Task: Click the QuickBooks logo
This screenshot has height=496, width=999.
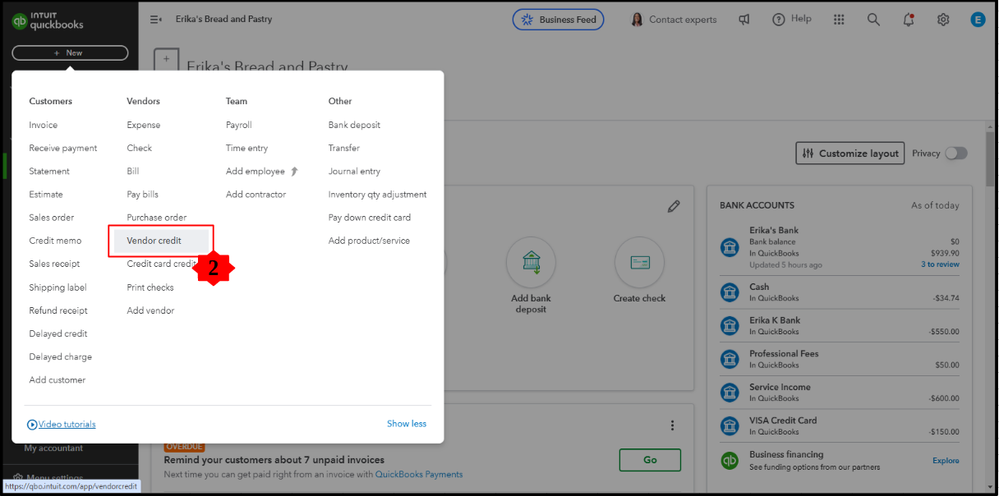Action: [48, 20]
